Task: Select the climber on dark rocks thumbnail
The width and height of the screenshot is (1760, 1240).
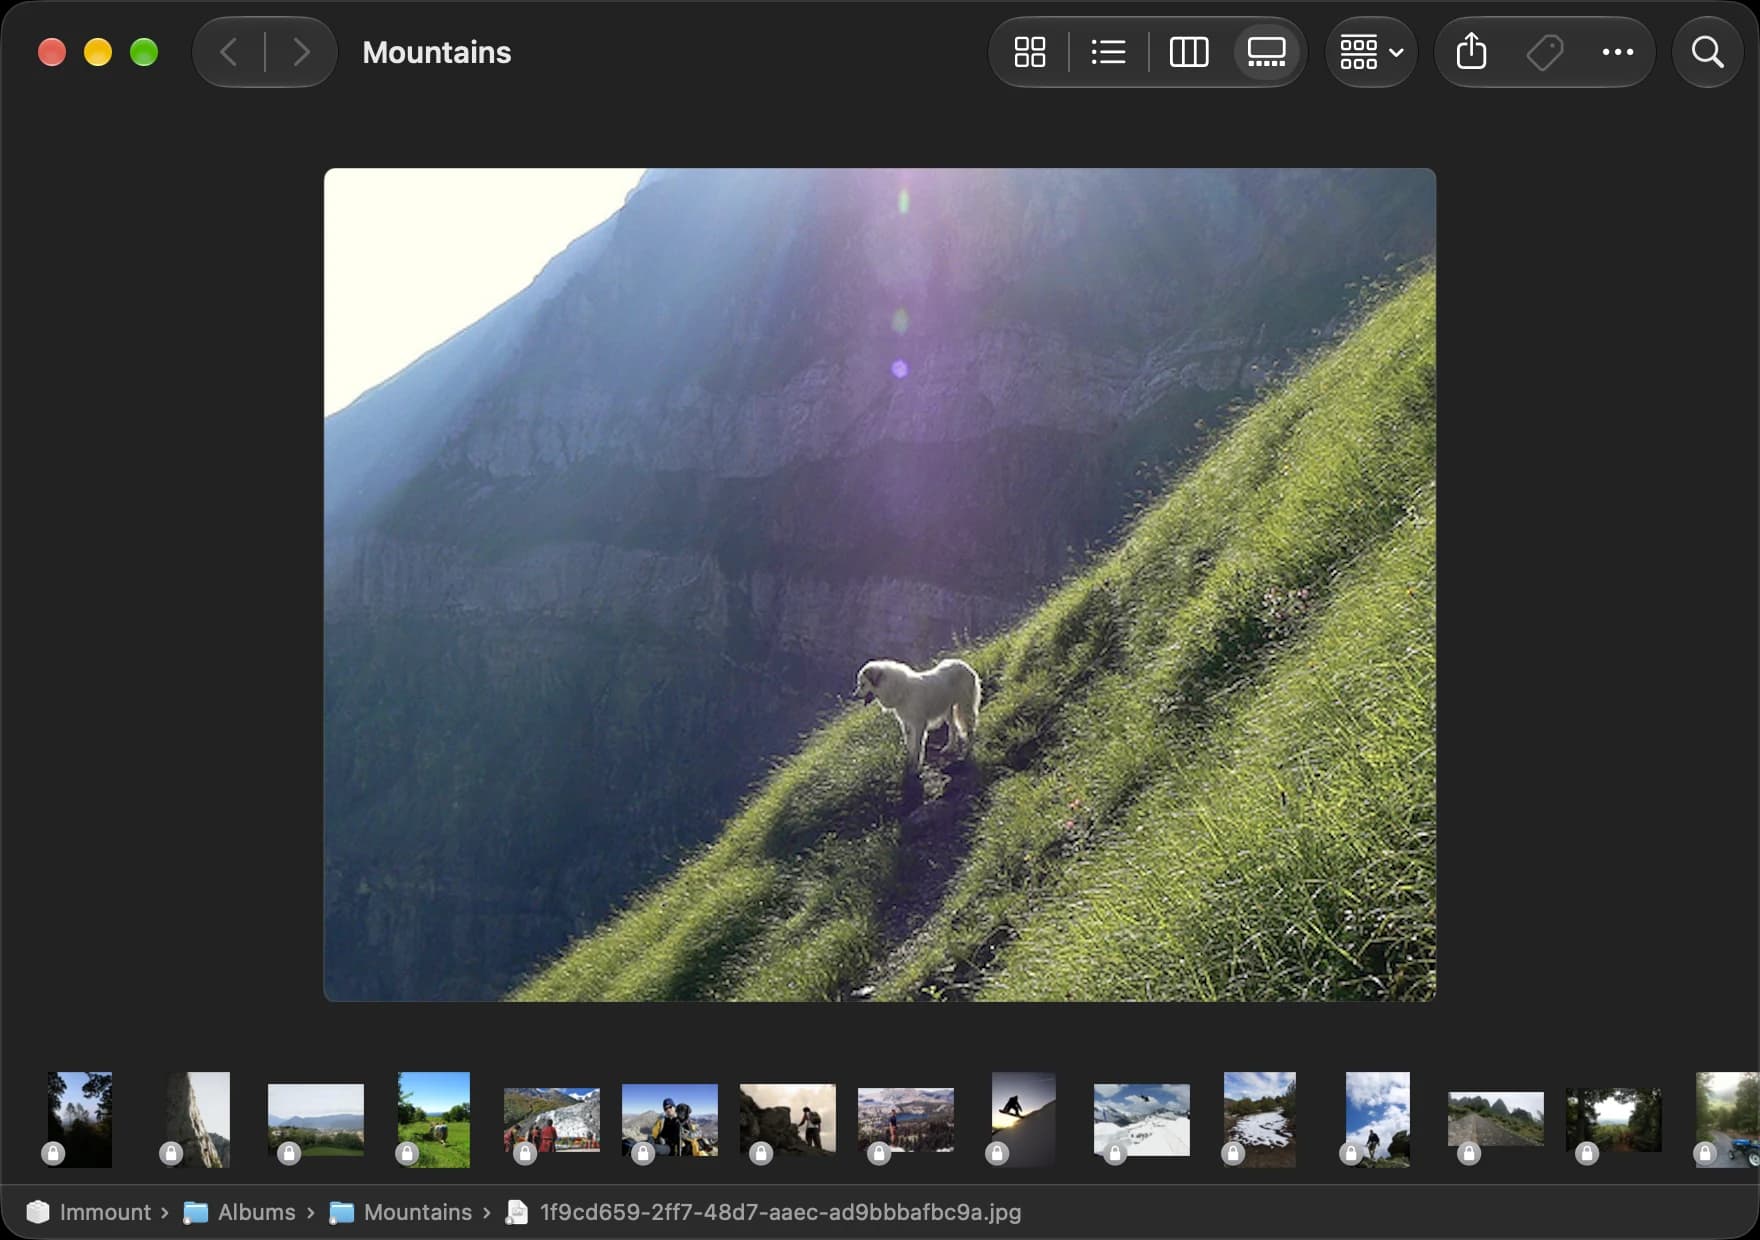Action: (788, 1120)
